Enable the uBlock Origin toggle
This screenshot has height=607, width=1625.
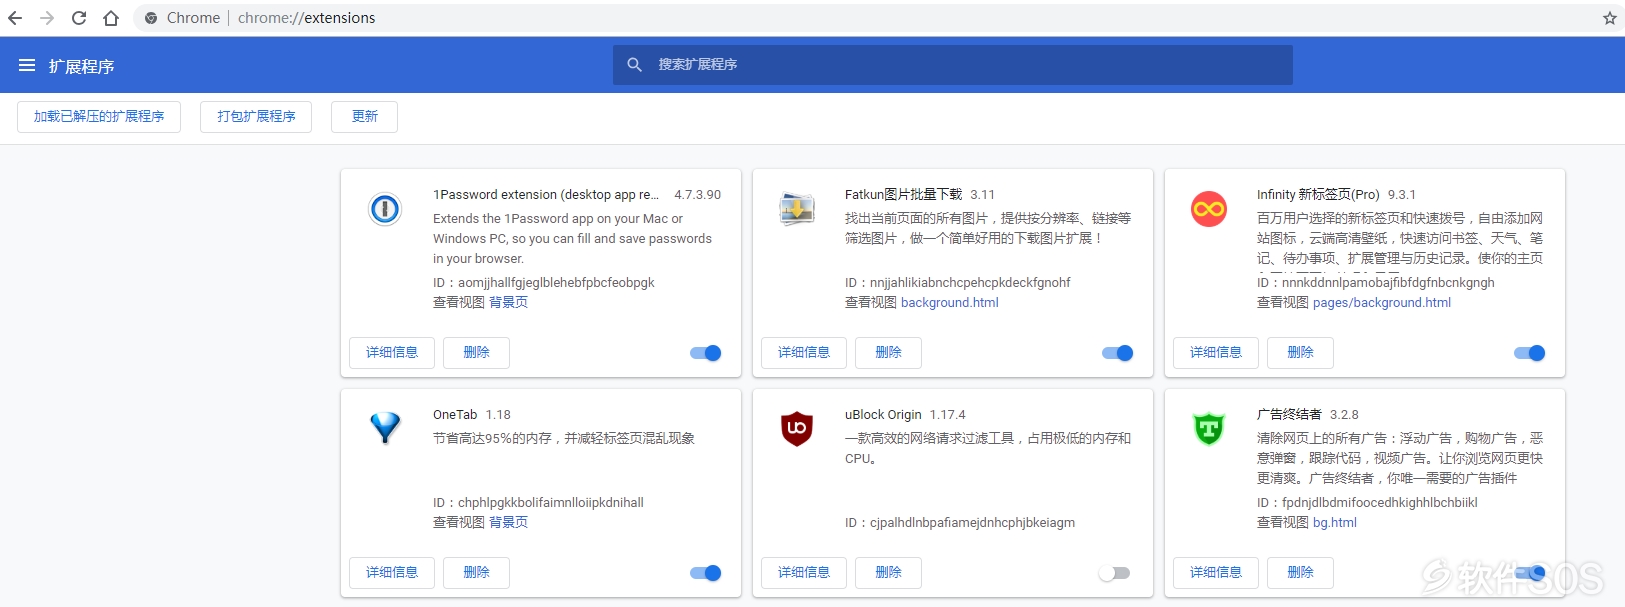click(1114, 573)
